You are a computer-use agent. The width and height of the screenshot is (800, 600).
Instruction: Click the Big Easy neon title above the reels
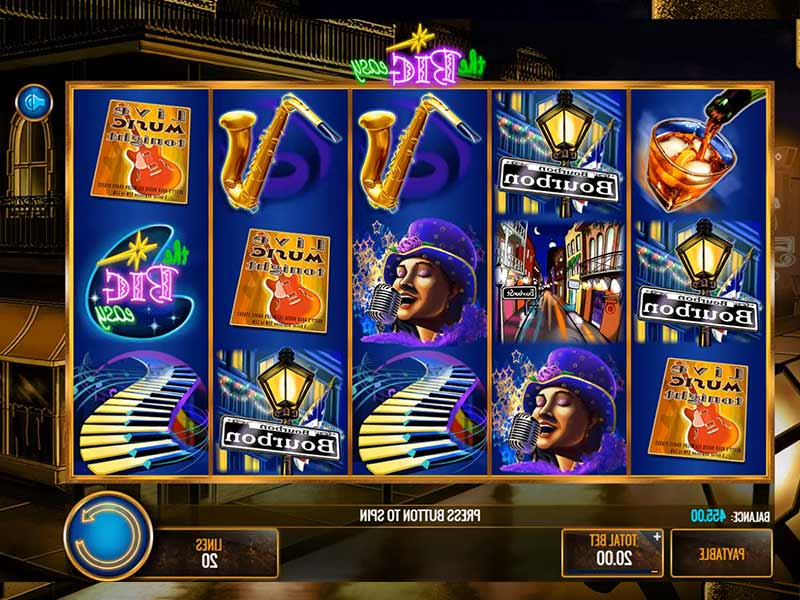pos(418,57)
